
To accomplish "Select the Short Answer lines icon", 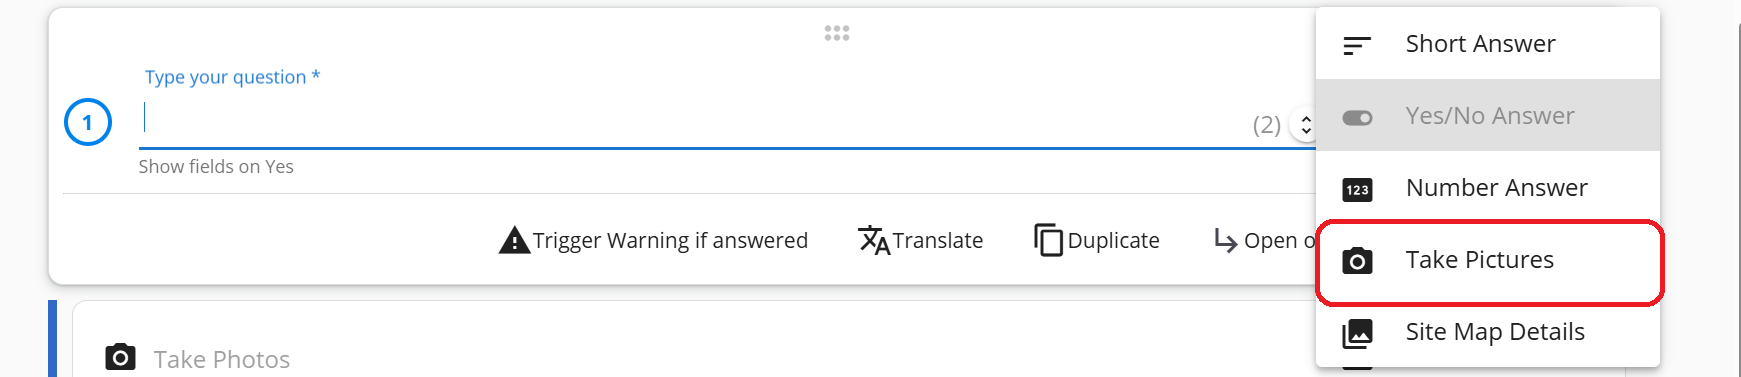I will (1356, 45).
